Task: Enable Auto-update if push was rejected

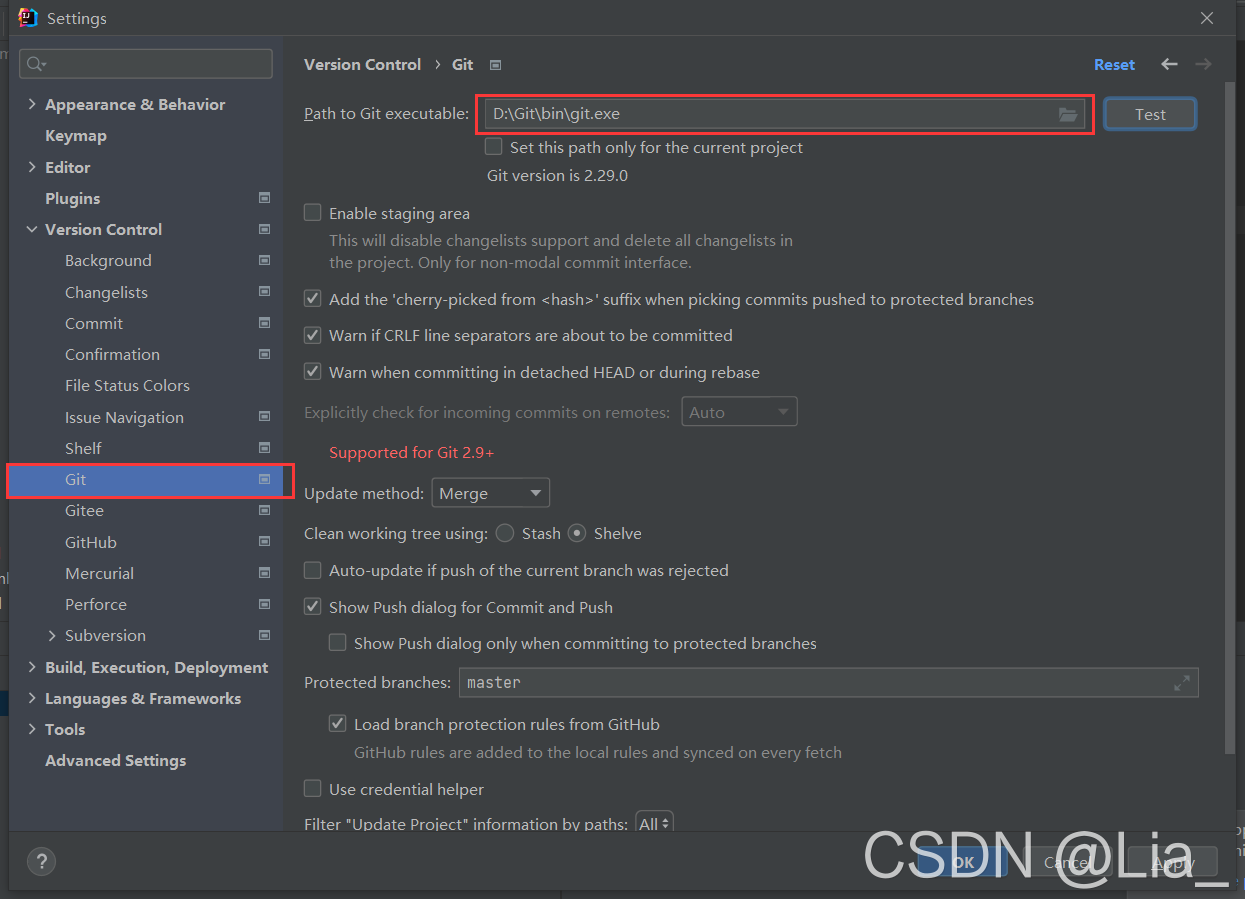Action: pos(313,570)
